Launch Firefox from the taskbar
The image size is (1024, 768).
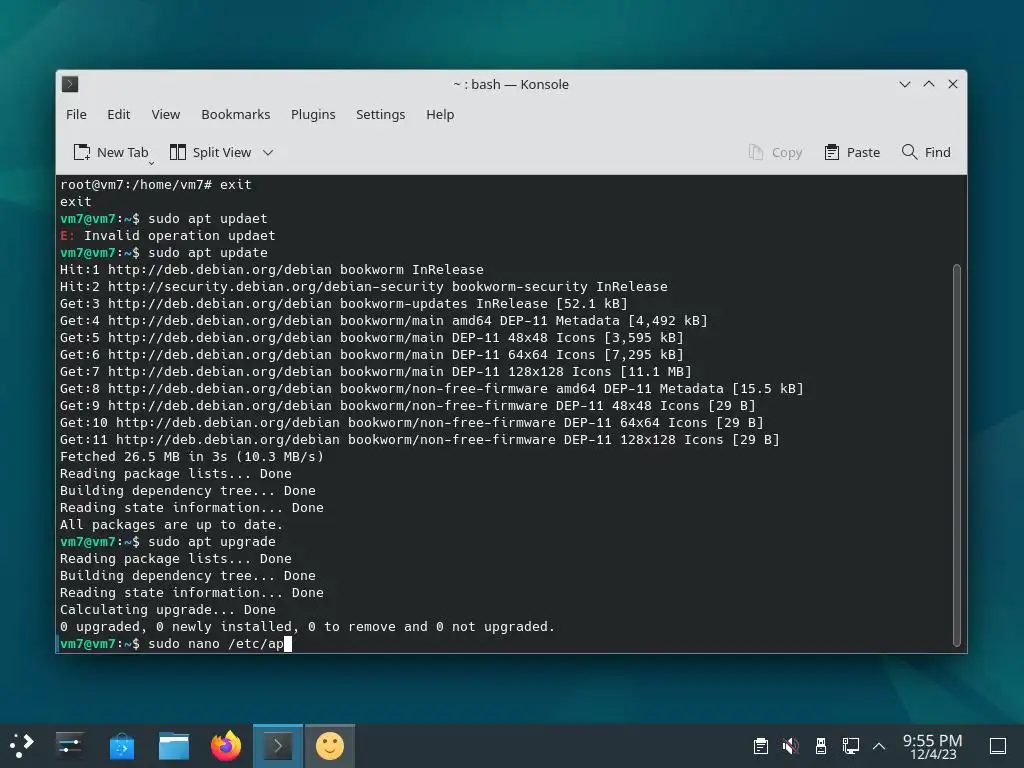(x=226, y=746)
